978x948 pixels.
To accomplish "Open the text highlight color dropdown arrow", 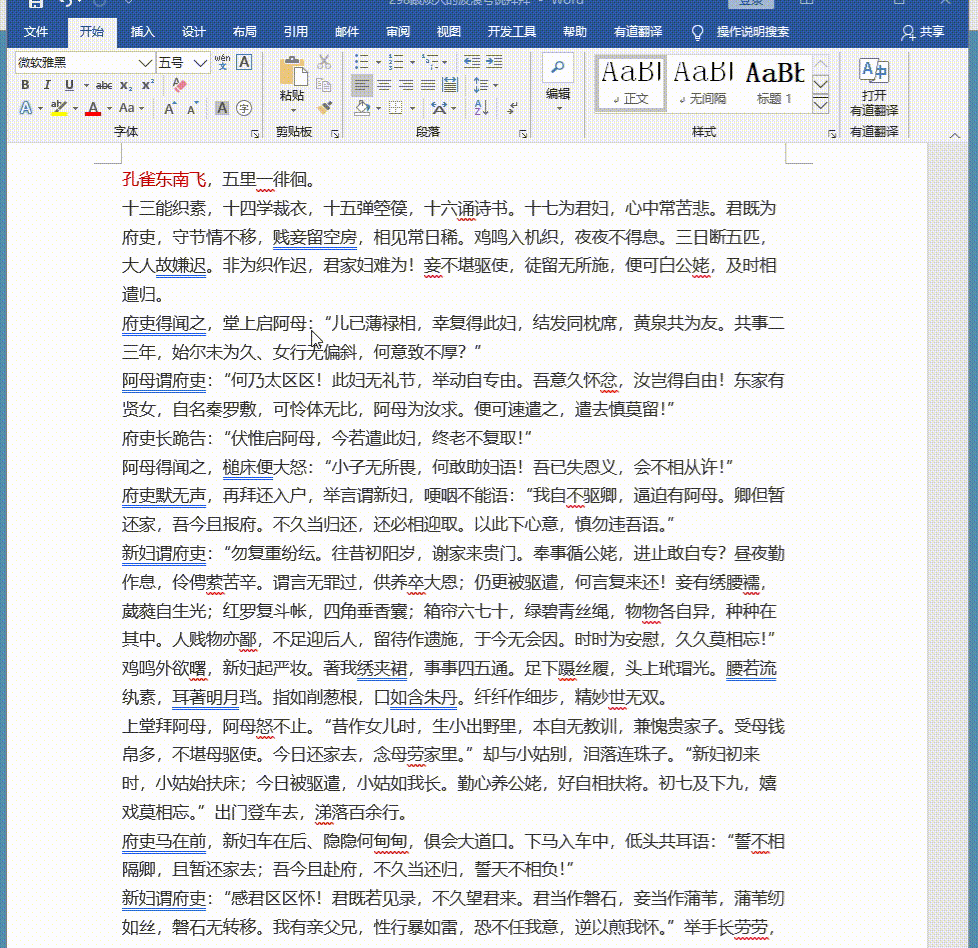I will tap(75, 109).
